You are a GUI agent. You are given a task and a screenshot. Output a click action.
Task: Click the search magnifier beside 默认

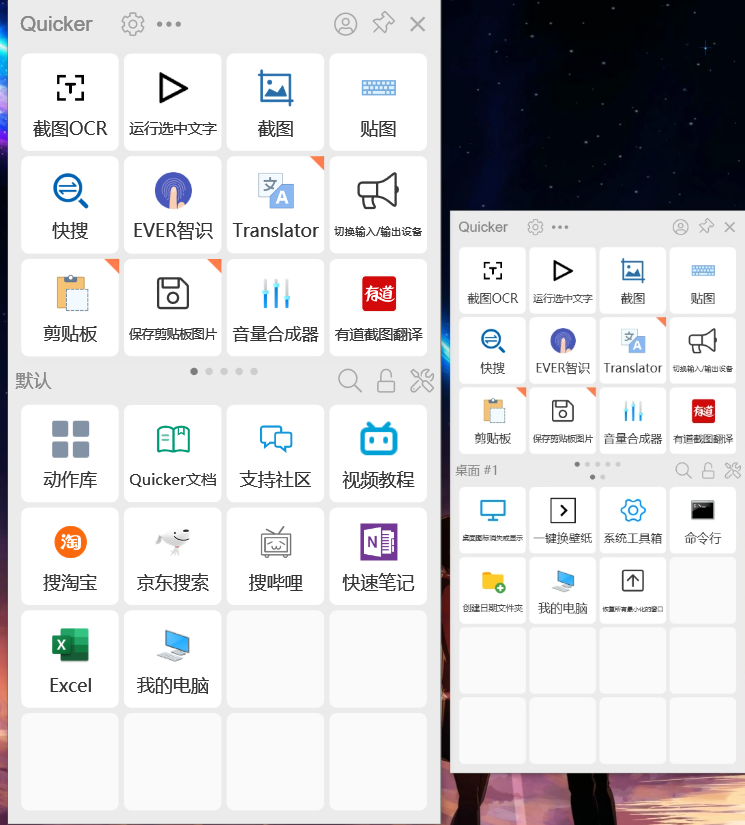coord(350,380)
